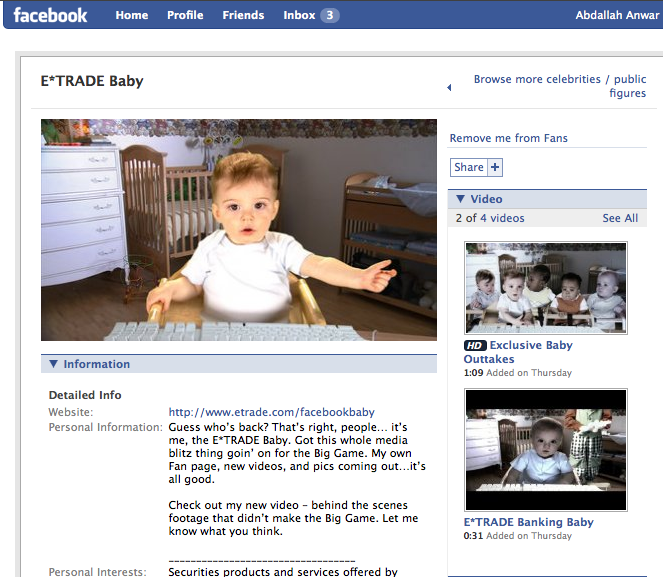Click the '2 of 4 videos' text
The image size is (663, 577).
[x=490, y=218]
